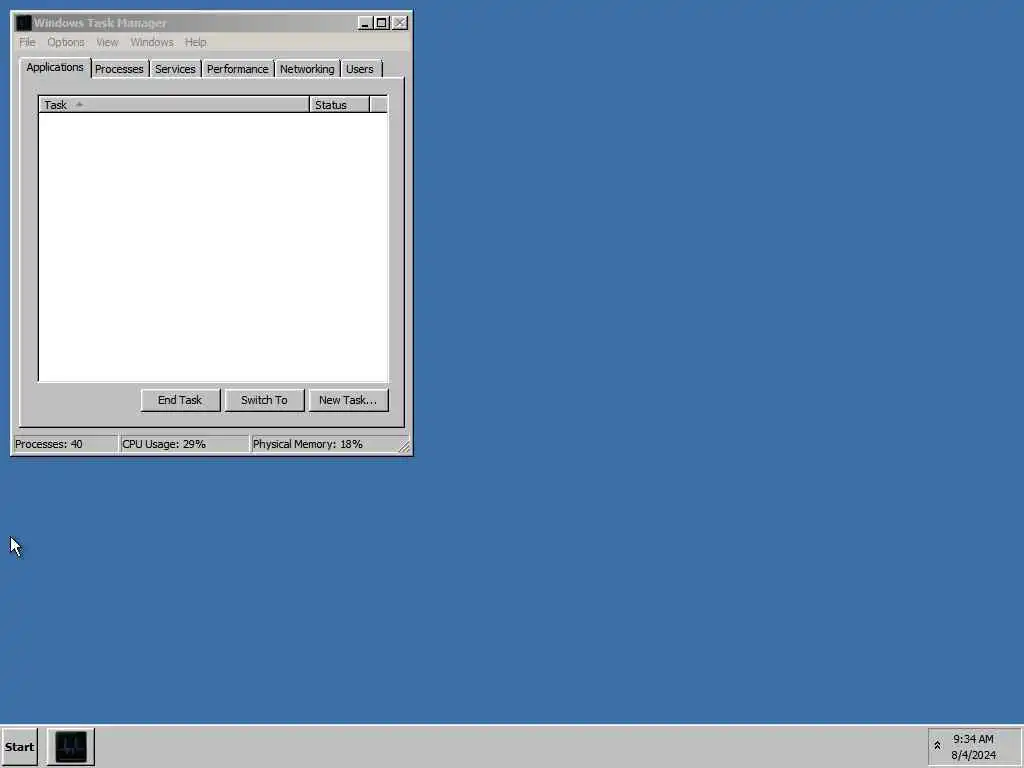Switch to the Networking tab

click(307, 69)
